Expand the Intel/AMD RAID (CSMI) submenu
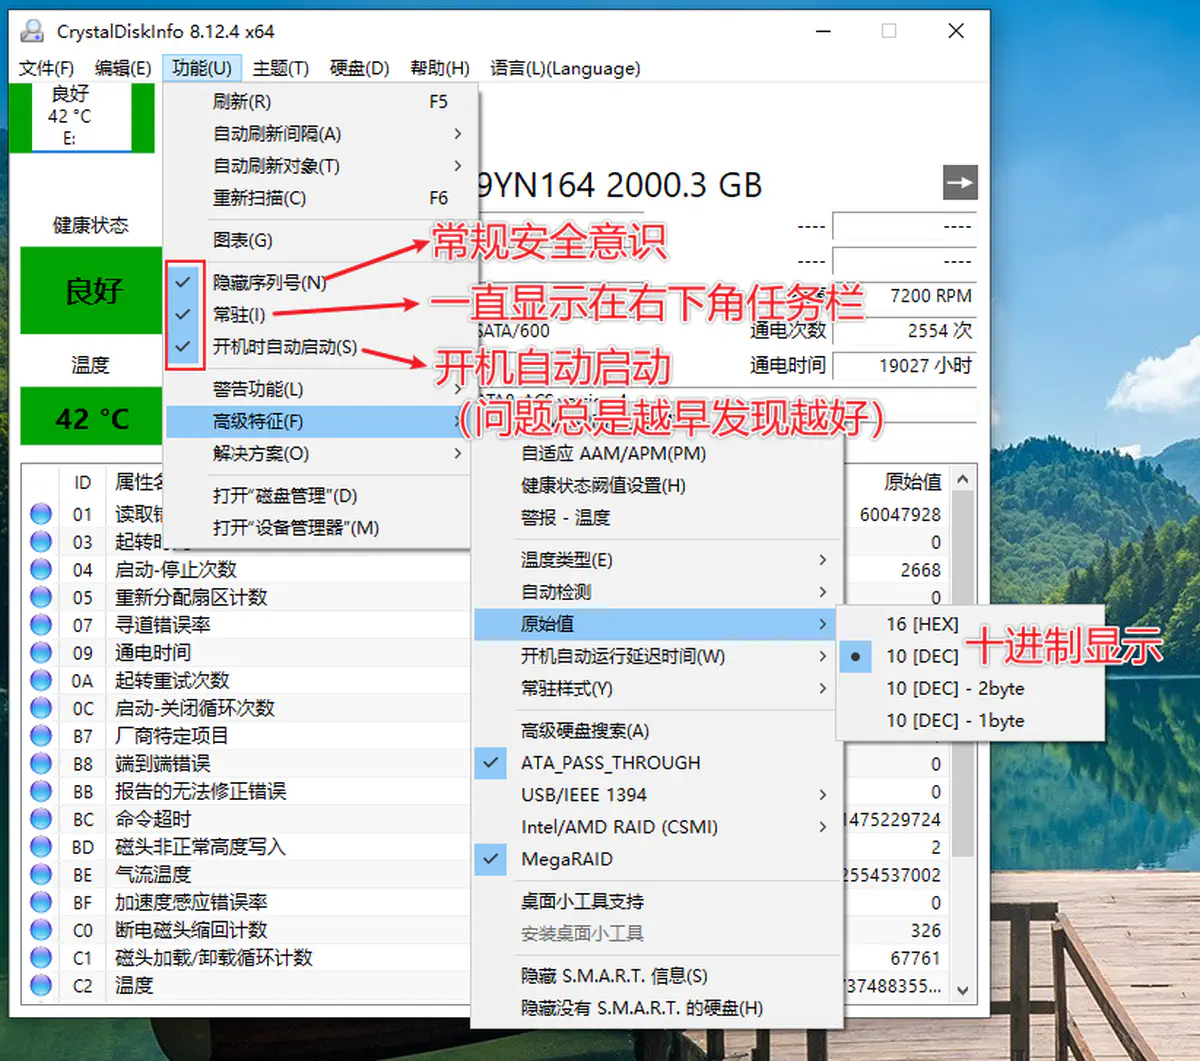This screenshot has width=1200, height=1061. tap(657, 827)
